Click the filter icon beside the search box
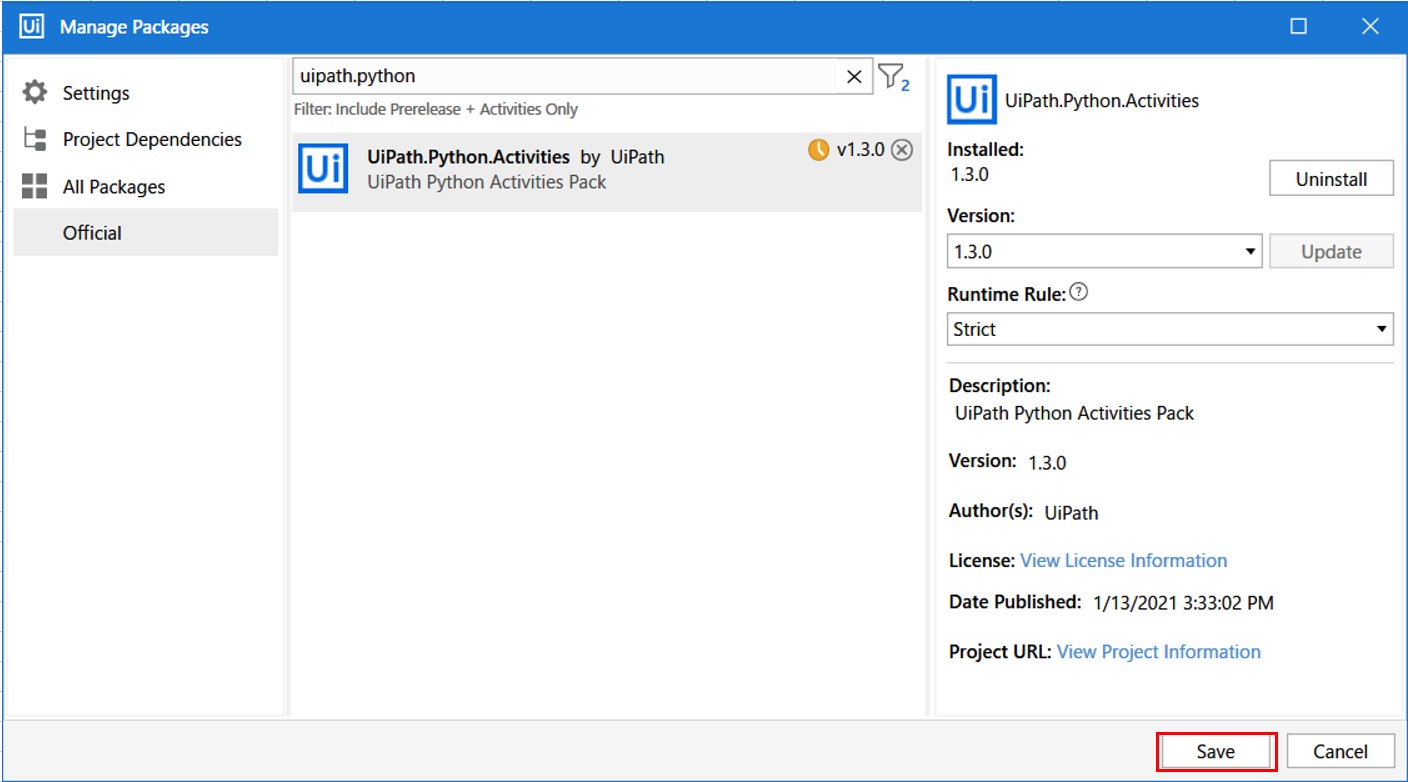1408x782 pixels. [893, 76]
